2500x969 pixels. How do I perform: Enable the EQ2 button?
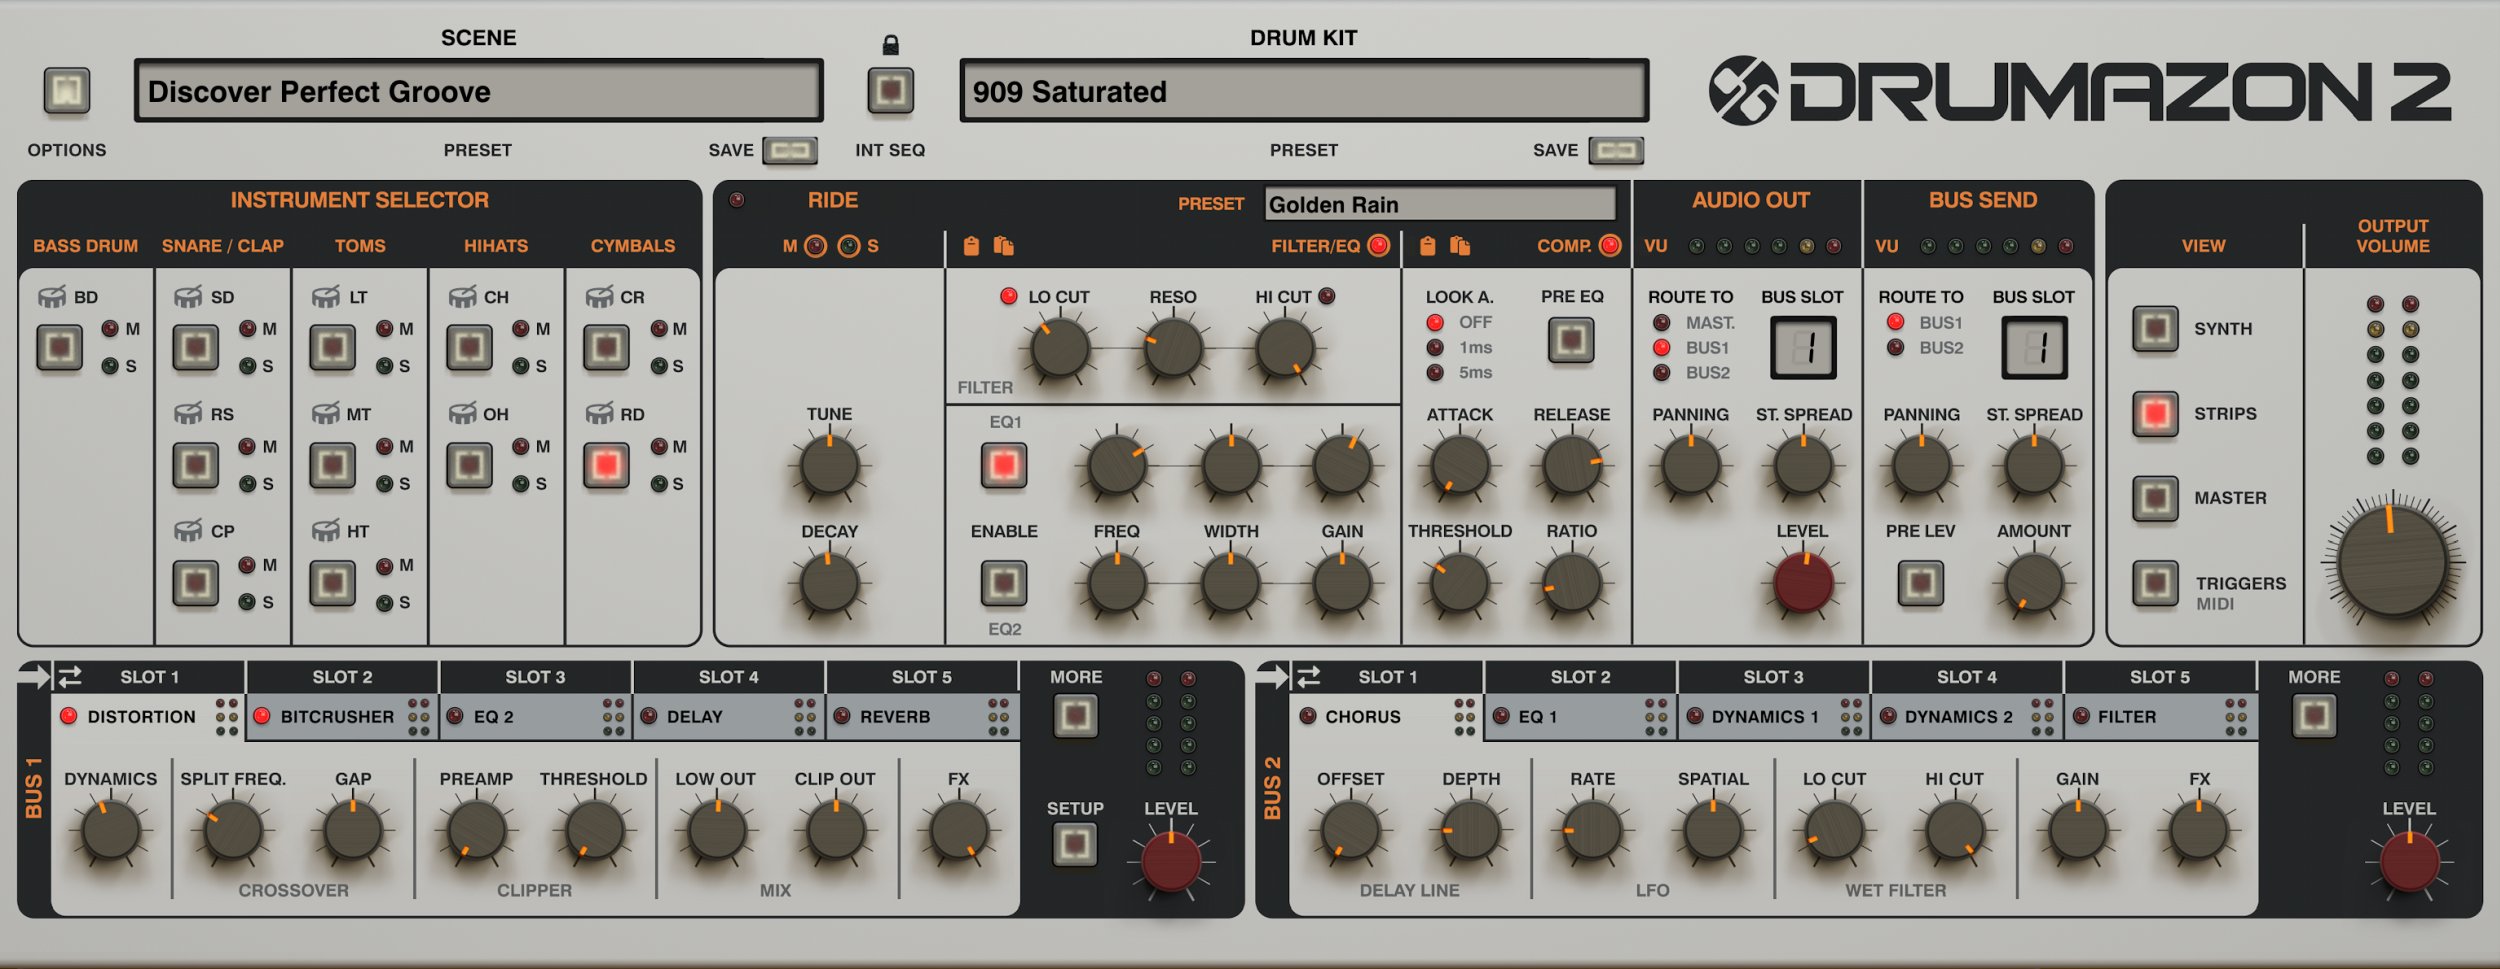[1004, 583]
